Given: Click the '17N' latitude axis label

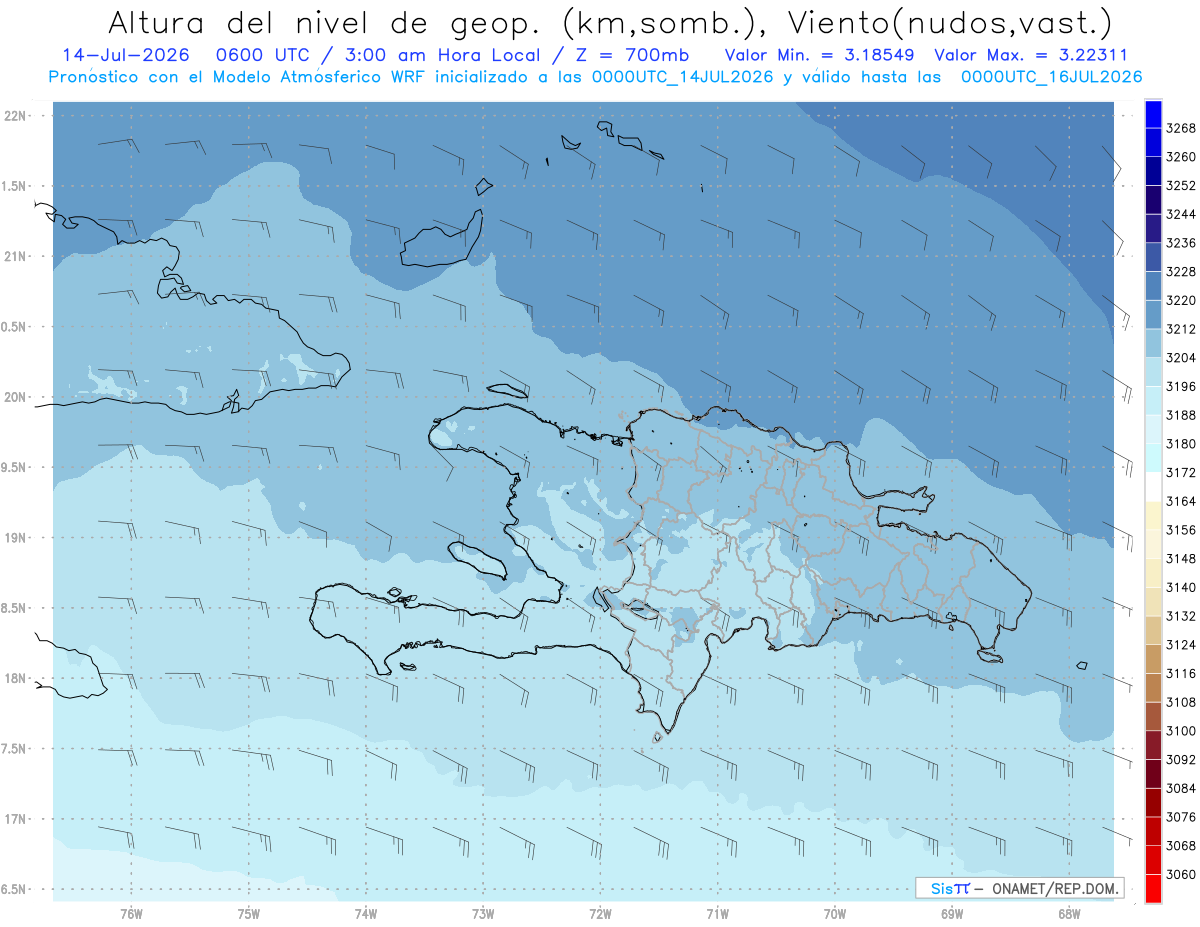Looking at the screenshot, I should pos(15,819).
